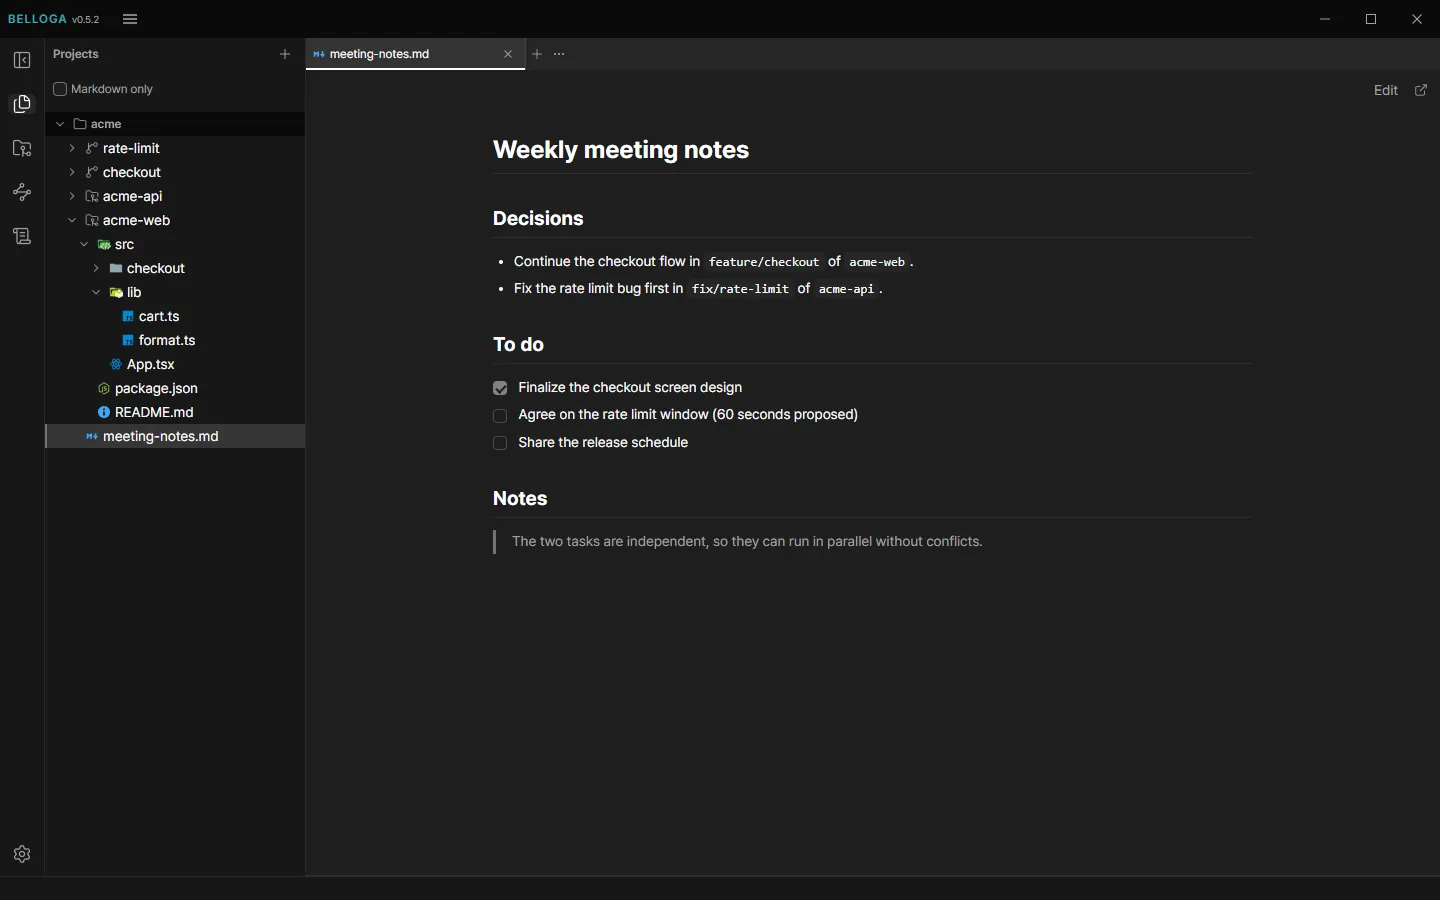The image size is (1440, 900).
Task: Click the fix/rate-limit inline code
Action: click(x=741, y=289)
